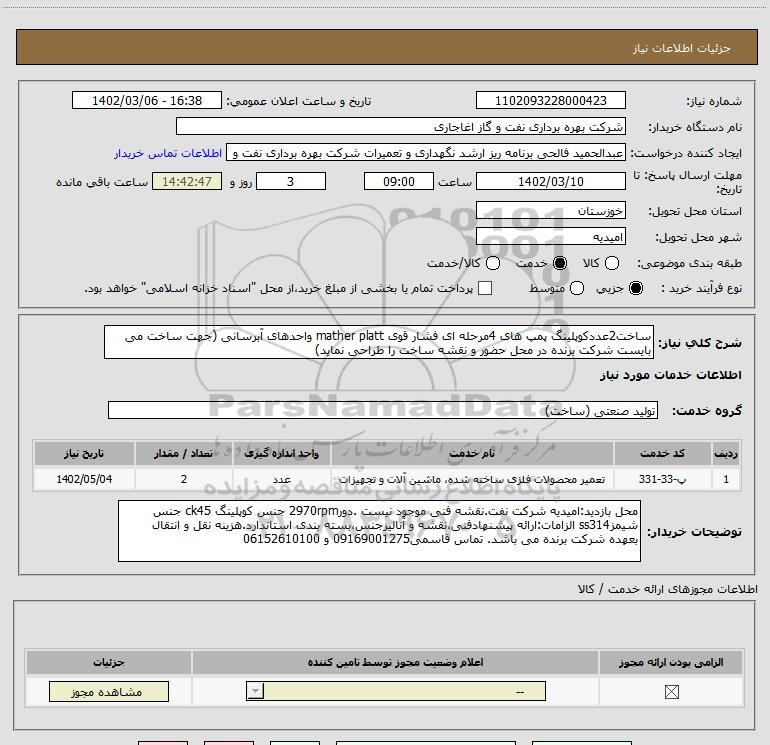Click the need number field 1102093228000423
The width and height of the screenshot is (770, 745).
pyautogui.click(x=550, y=100)
